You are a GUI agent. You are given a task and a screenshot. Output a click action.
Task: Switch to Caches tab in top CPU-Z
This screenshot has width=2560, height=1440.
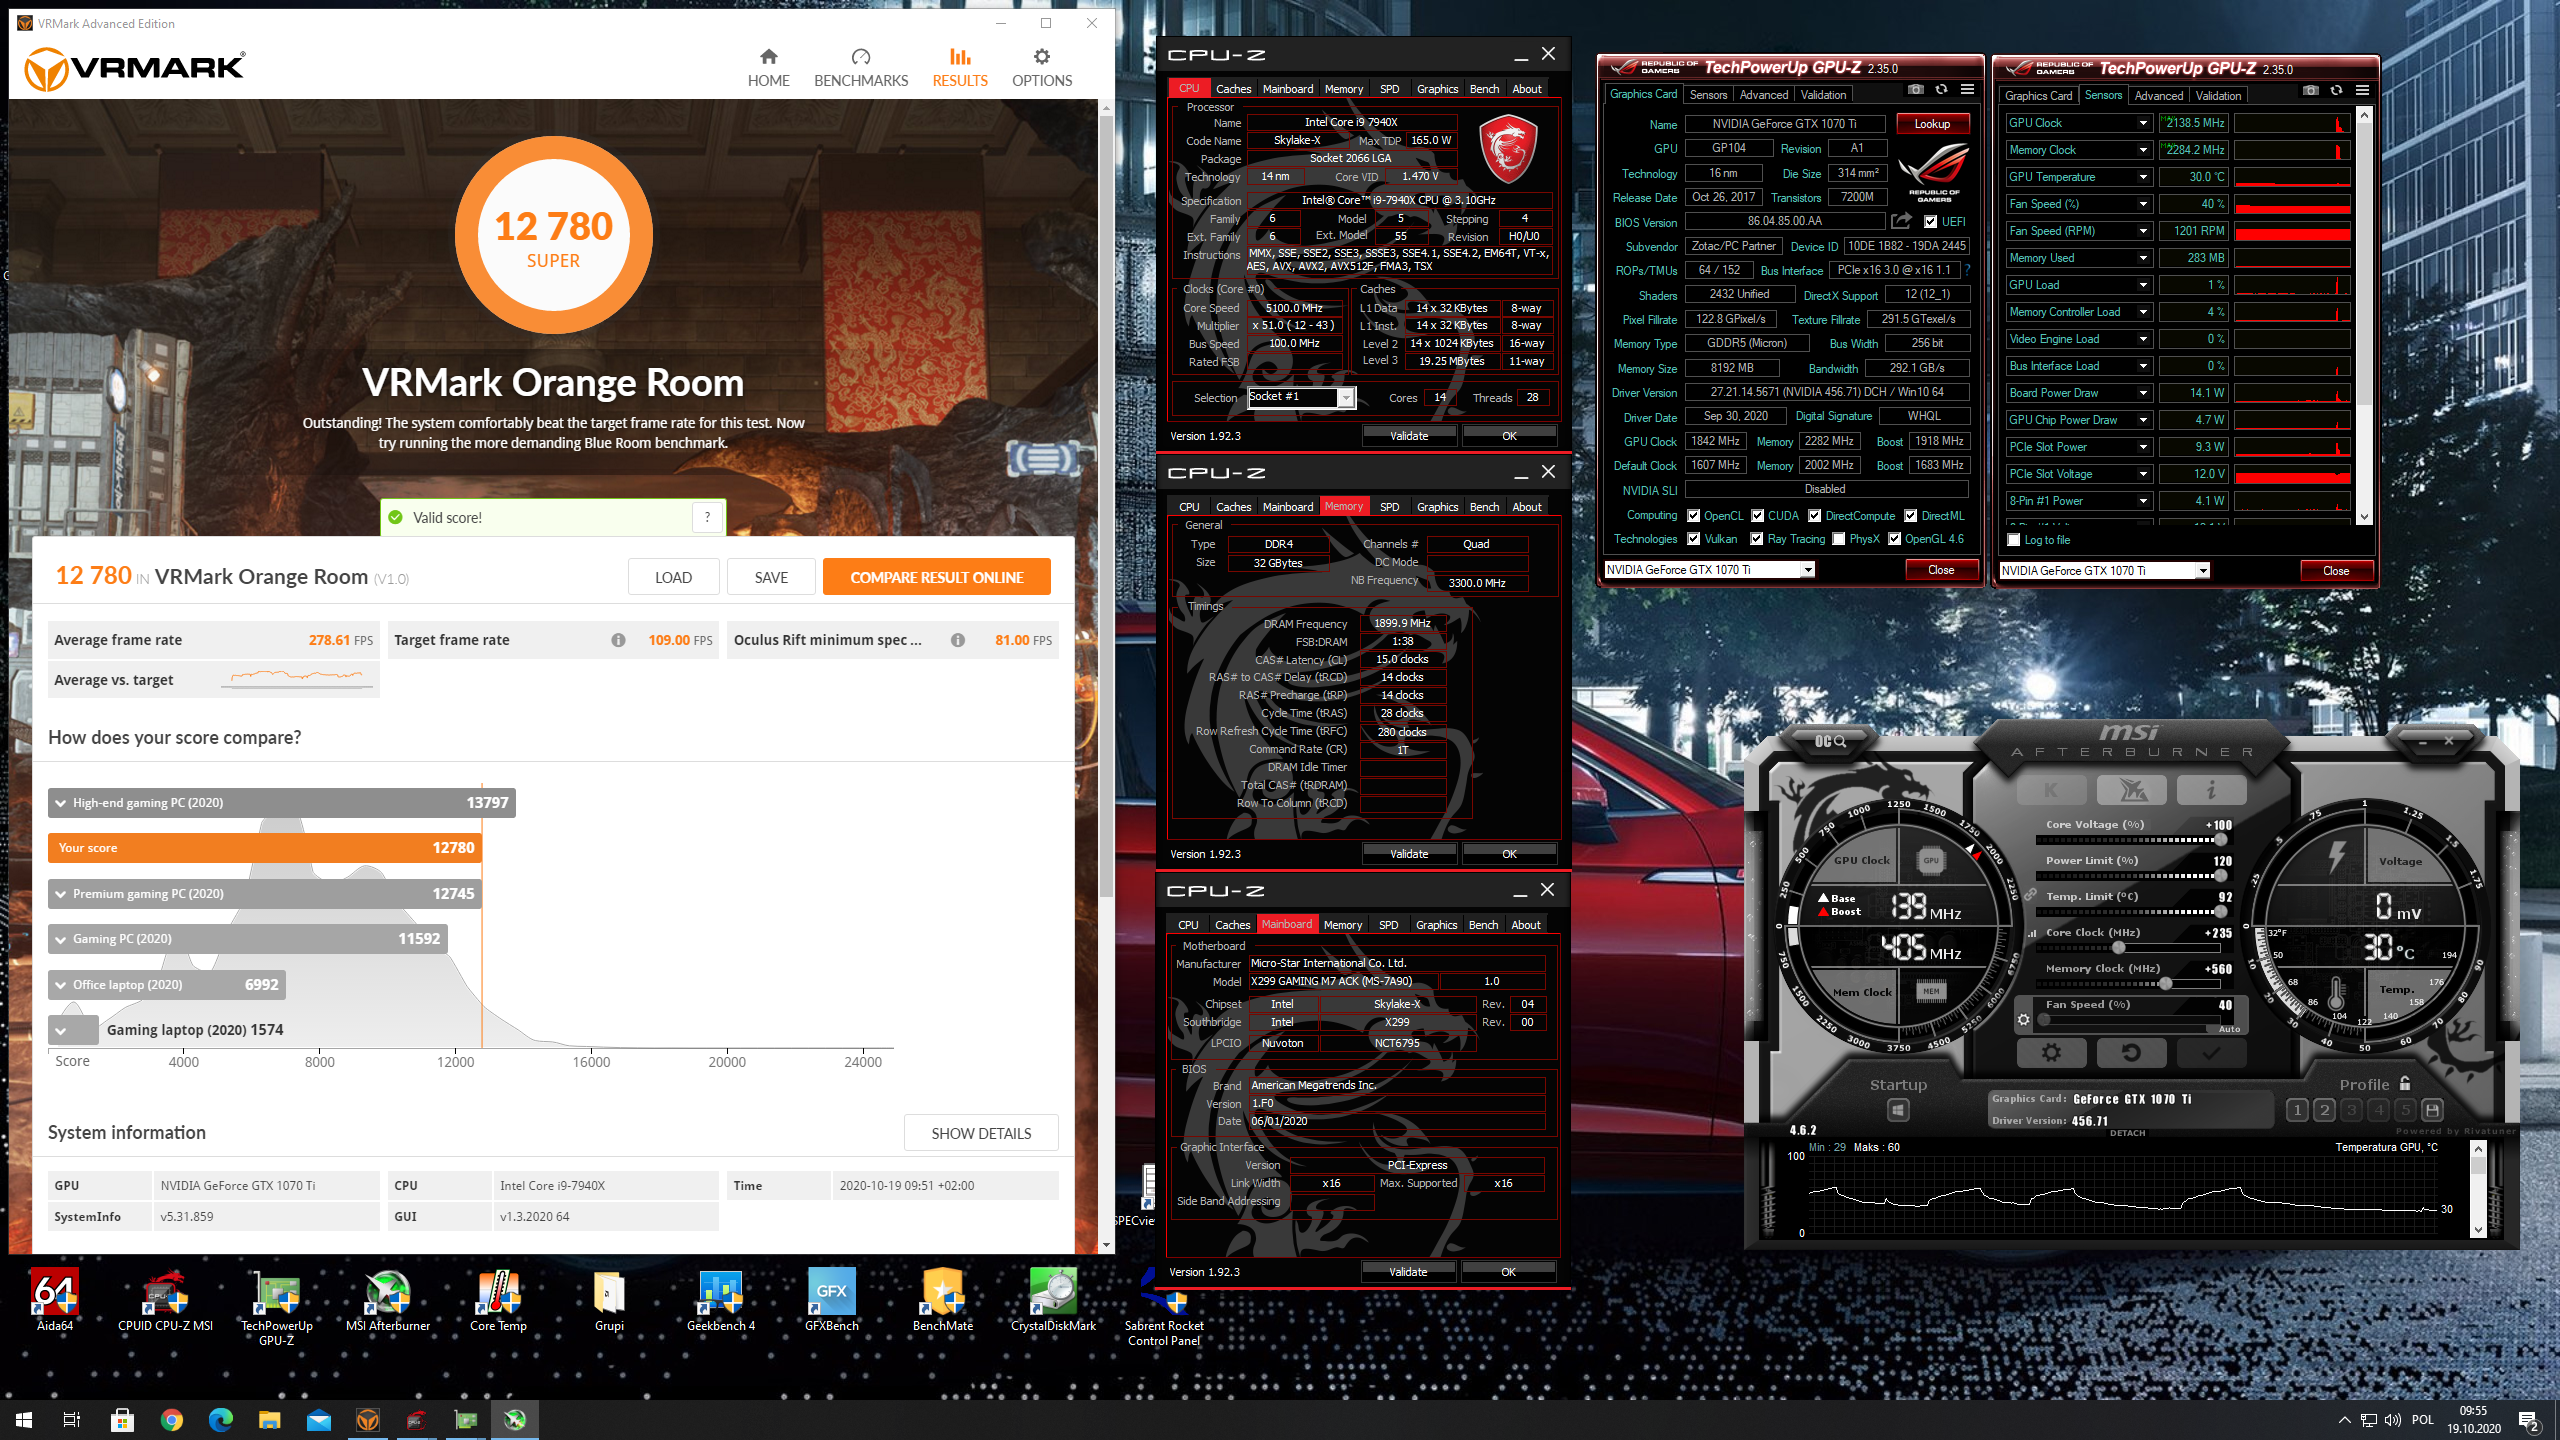[x=1233, y=89]
